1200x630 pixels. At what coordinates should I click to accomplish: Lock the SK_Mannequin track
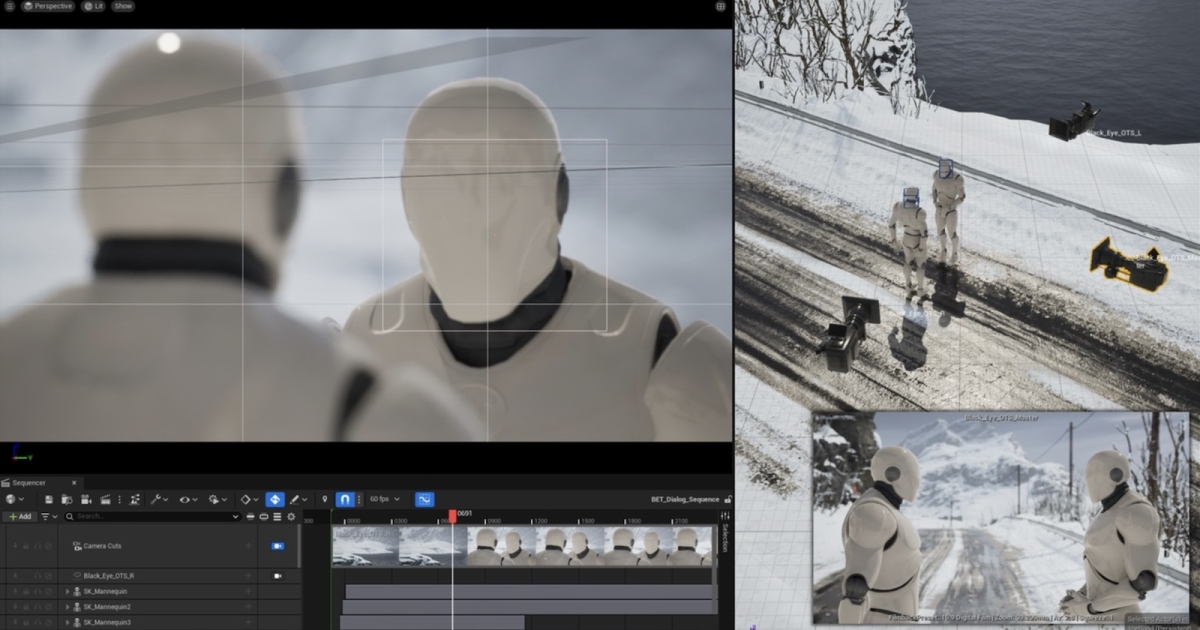(25, 591)
